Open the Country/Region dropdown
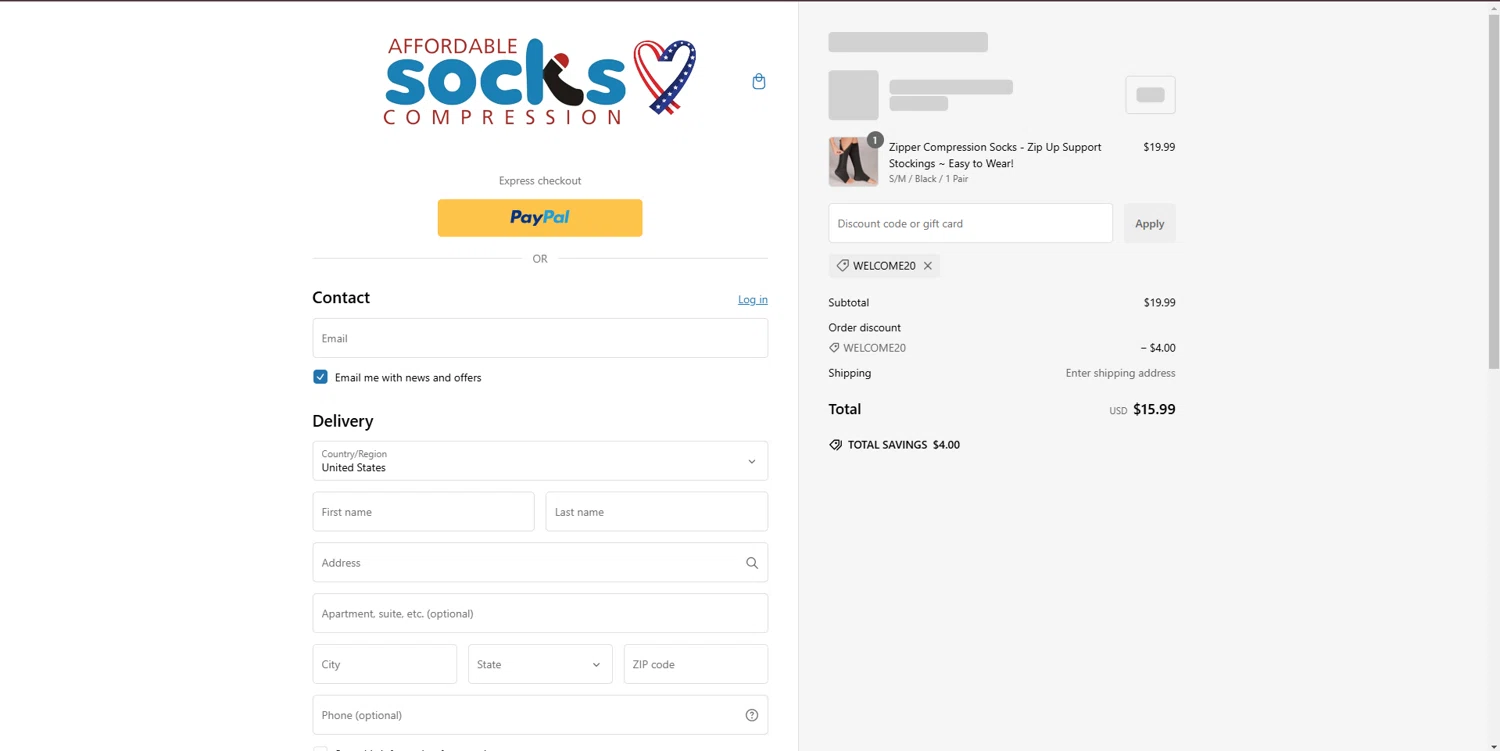Screen dimensions: 1500x751 (x=540, y=461)
